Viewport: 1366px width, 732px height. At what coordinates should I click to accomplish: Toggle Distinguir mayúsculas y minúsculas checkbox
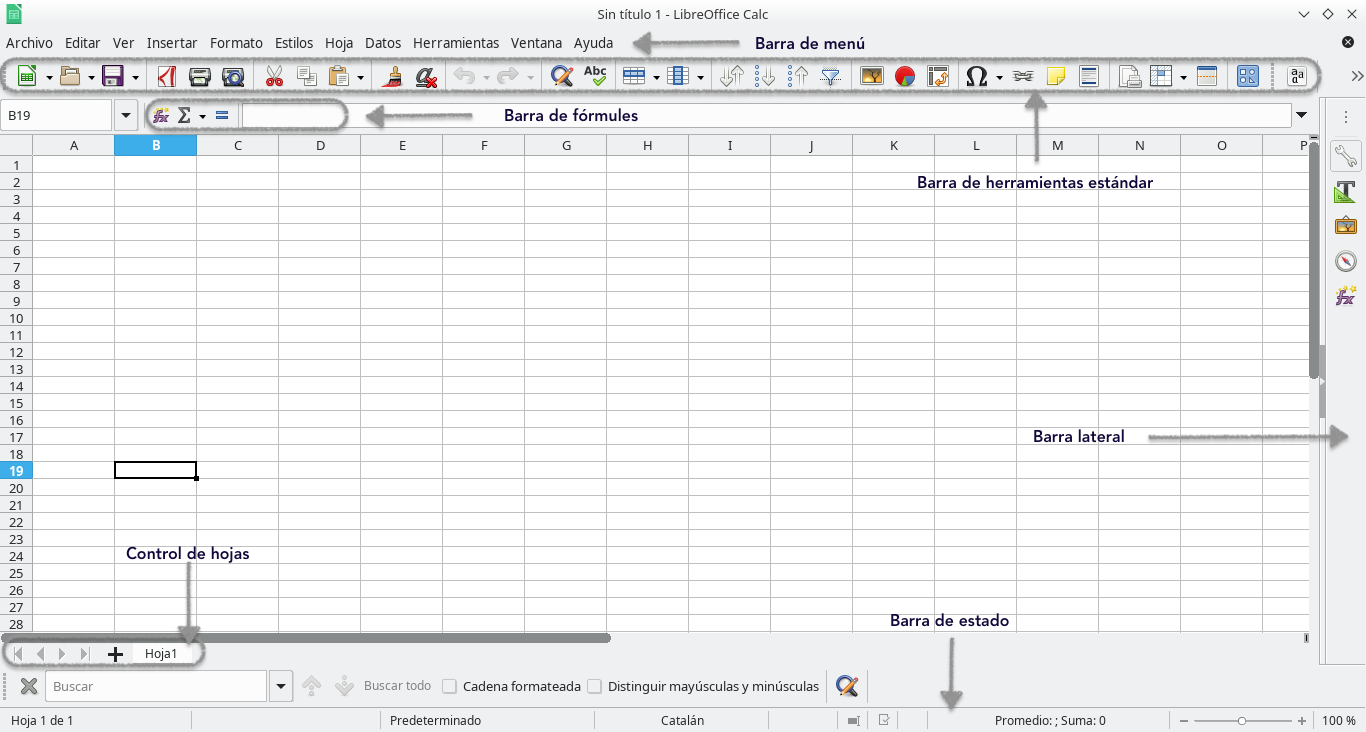click(595, 687)
